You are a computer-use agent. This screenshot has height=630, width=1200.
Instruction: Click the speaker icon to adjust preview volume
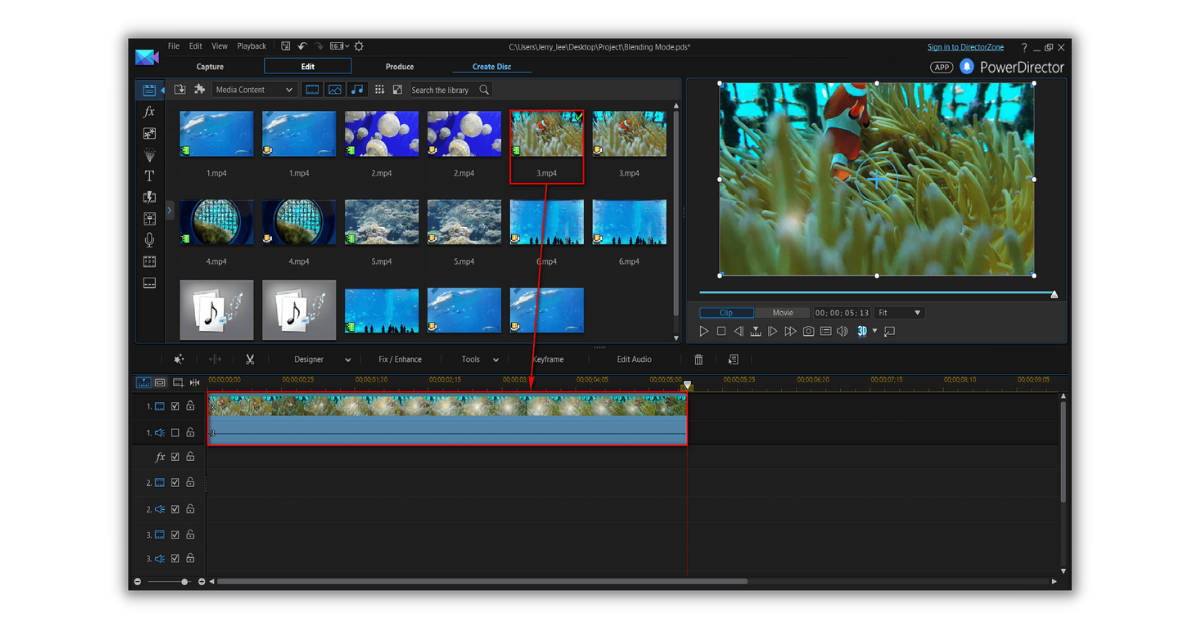click(x=843, y=331)
